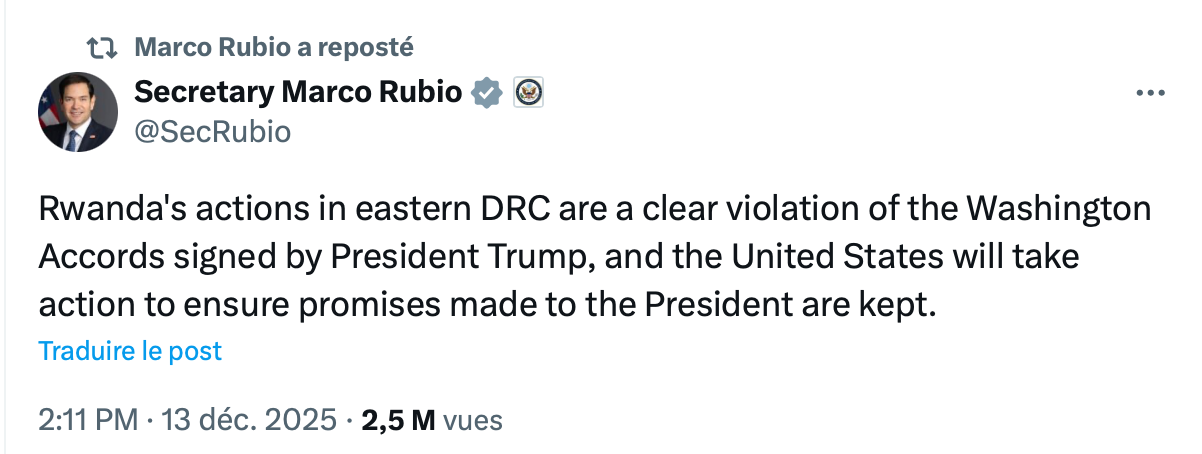Screen dimensions: 1202x454
Task: Click 'Washington' in the post's first line
Action: 1067,211
